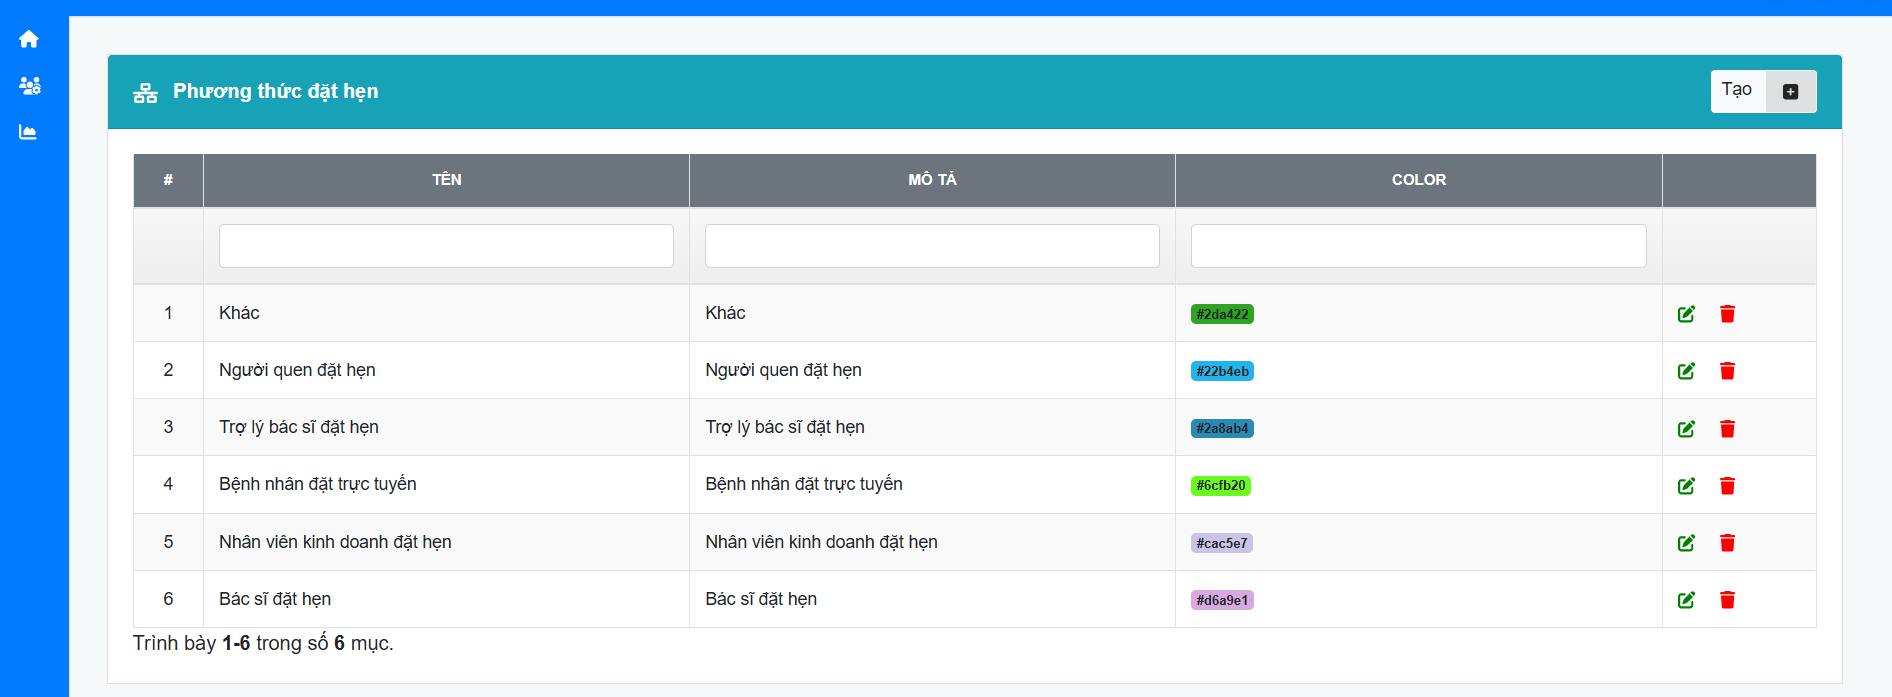Sort by the TÊN column header

coord(446,180)
